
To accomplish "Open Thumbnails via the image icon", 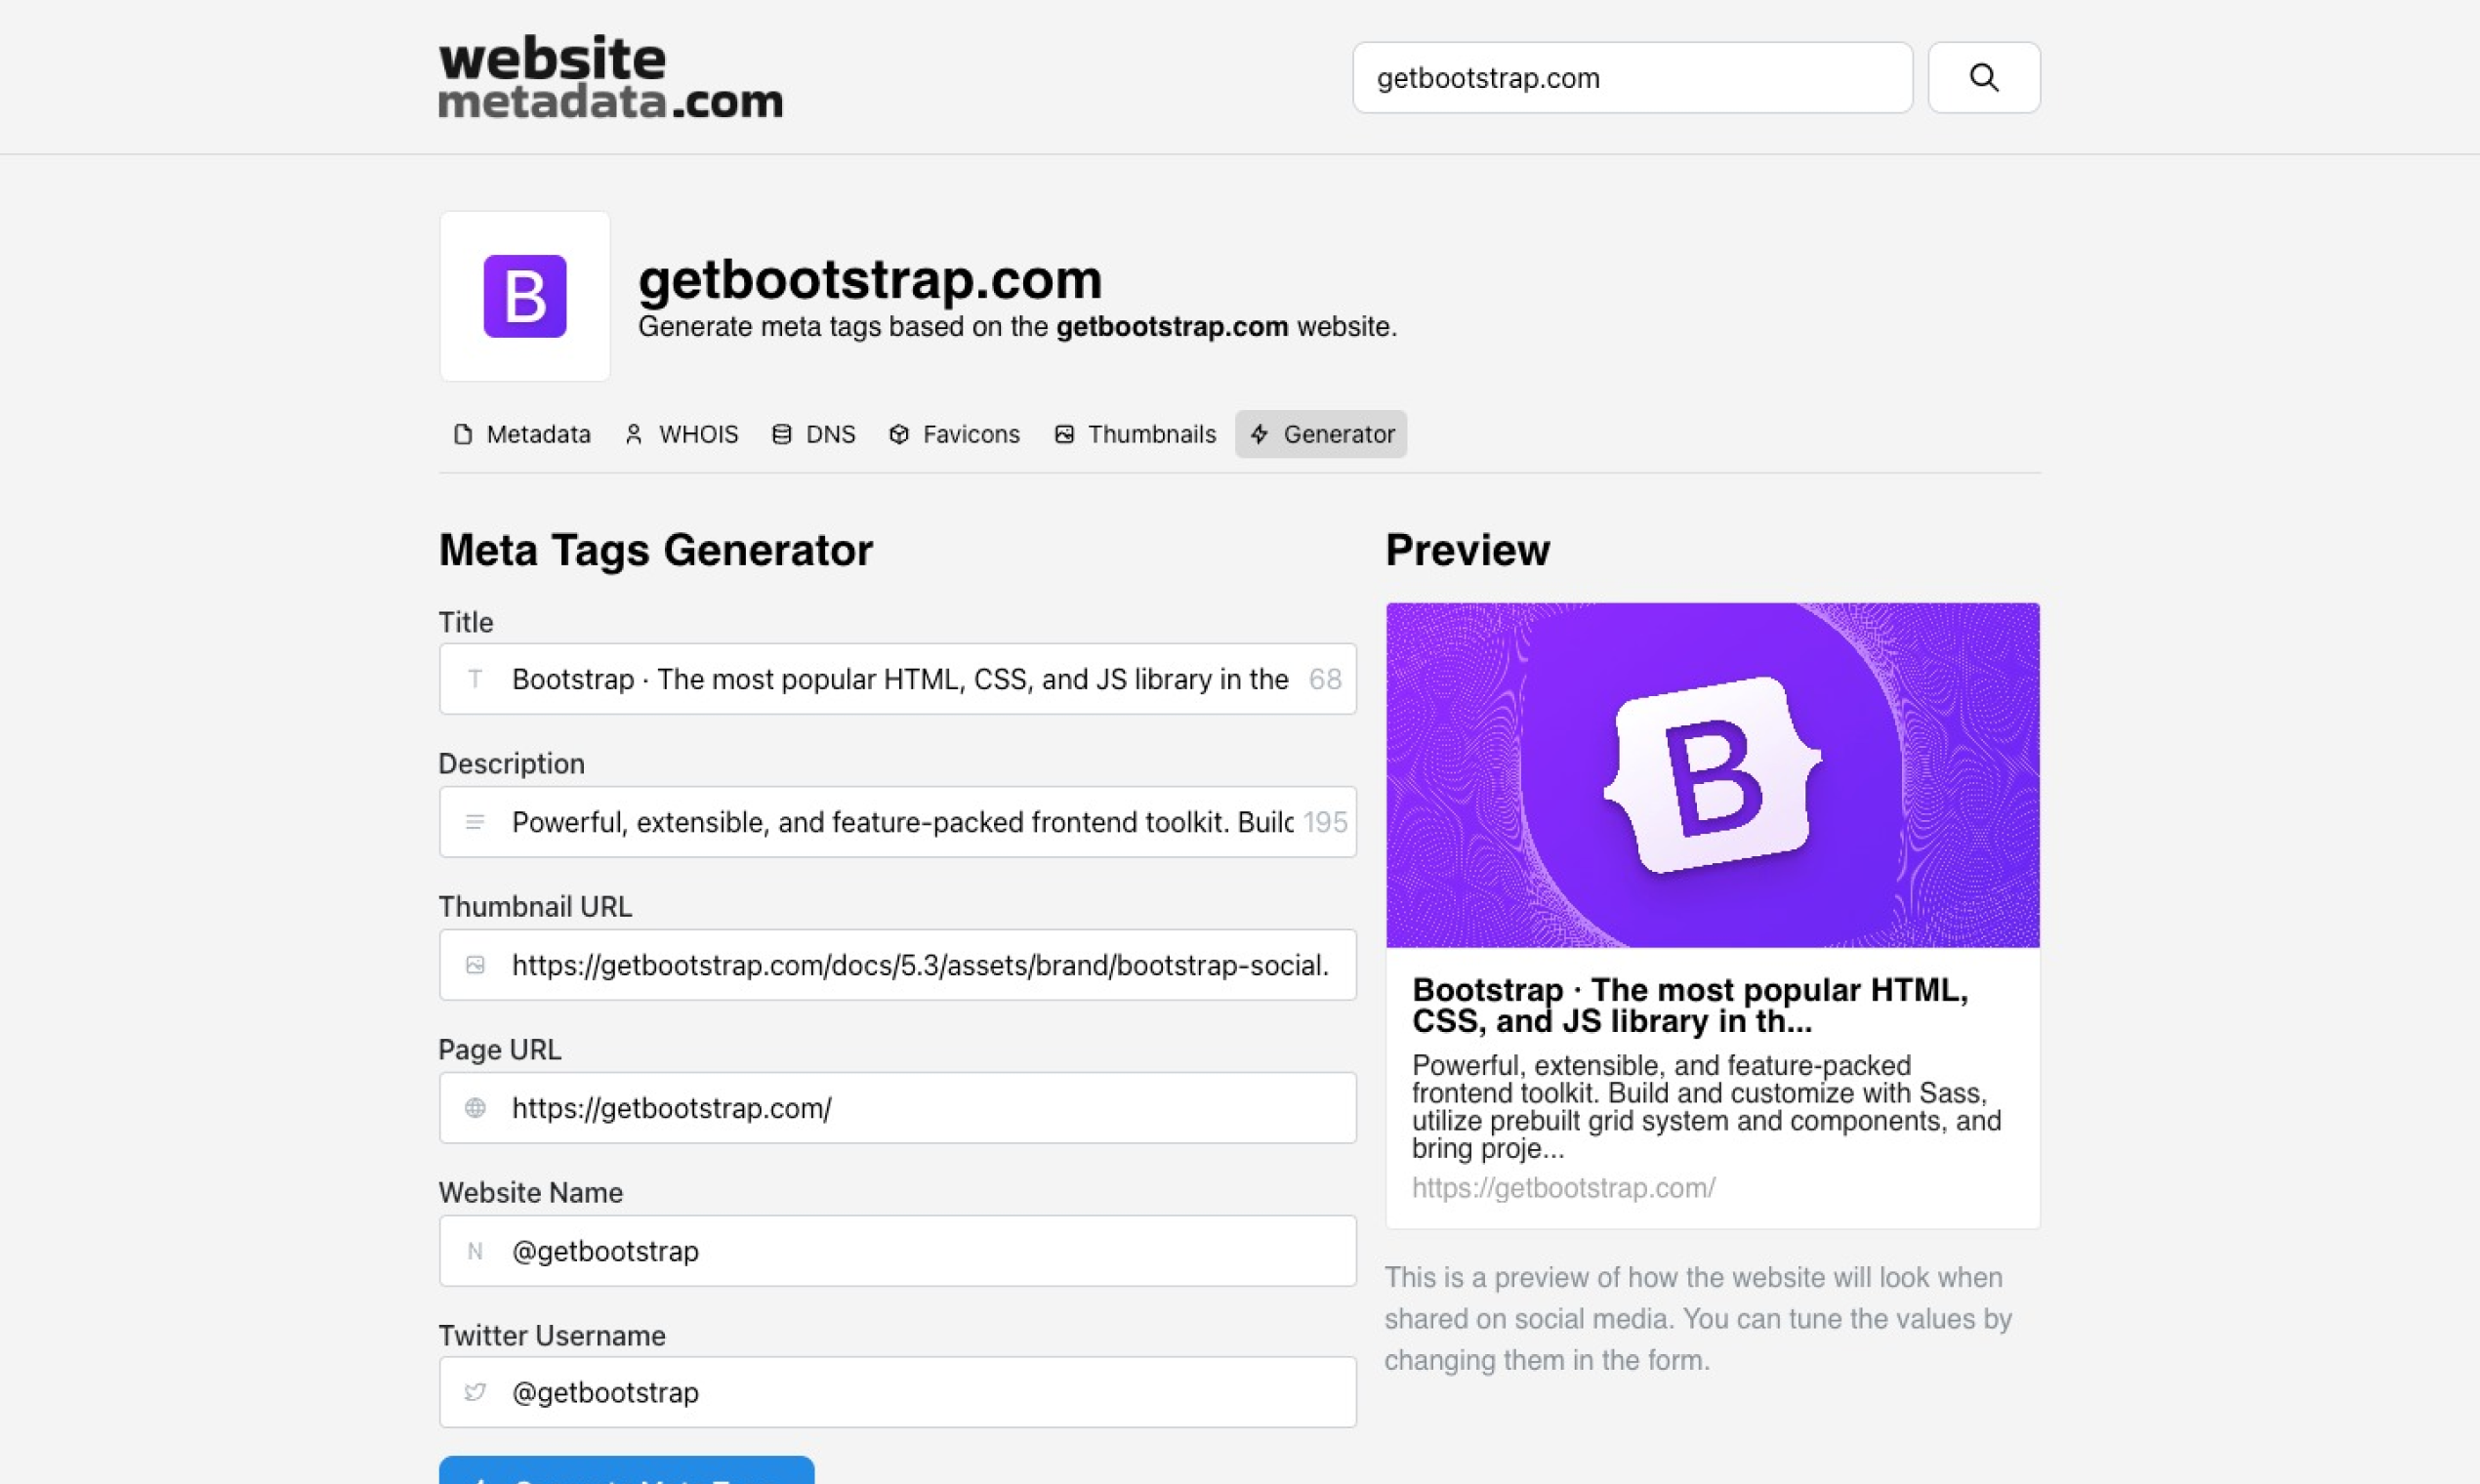I will 1064,434.
